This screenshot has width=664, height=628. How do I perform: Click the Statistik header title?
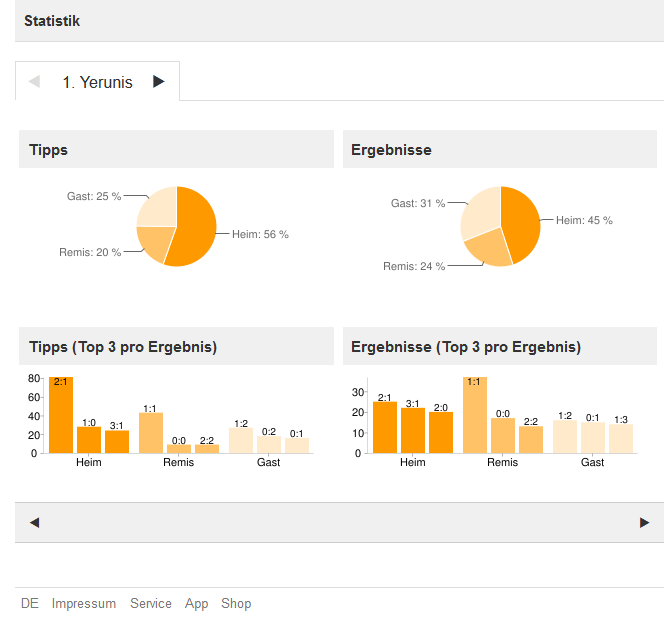pyautogui.click(x=52, y=21)
